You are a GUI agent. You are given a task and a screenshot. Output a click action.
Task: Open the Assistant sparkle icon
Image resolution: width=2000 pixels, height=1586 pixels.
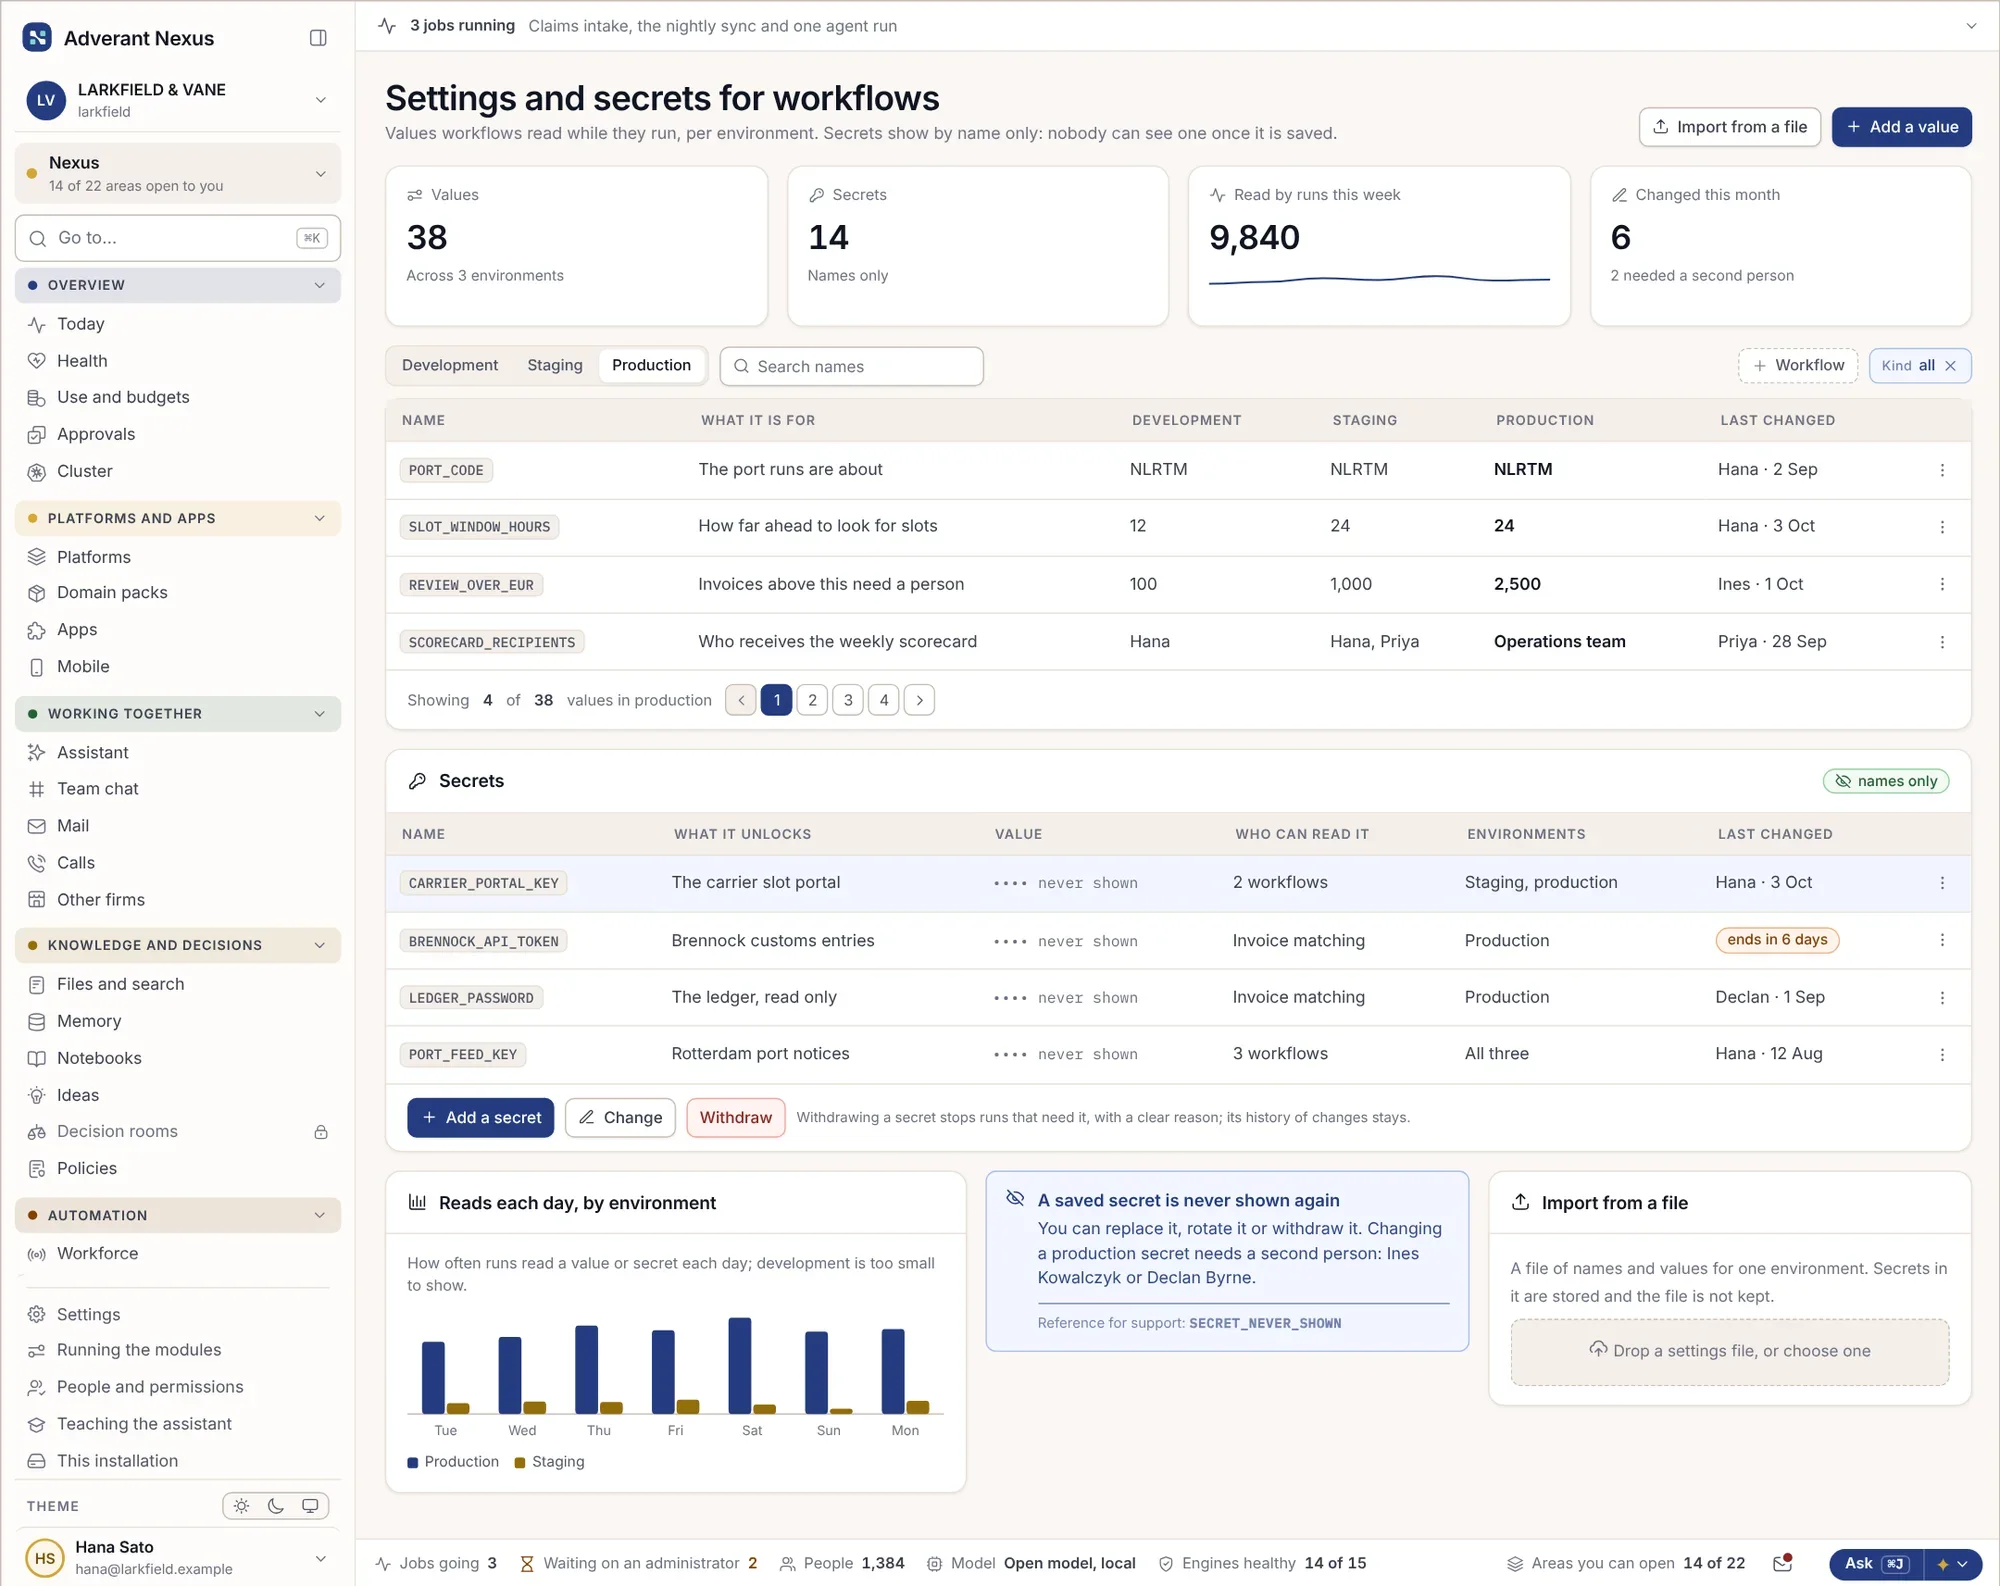(x=37, y=753)
